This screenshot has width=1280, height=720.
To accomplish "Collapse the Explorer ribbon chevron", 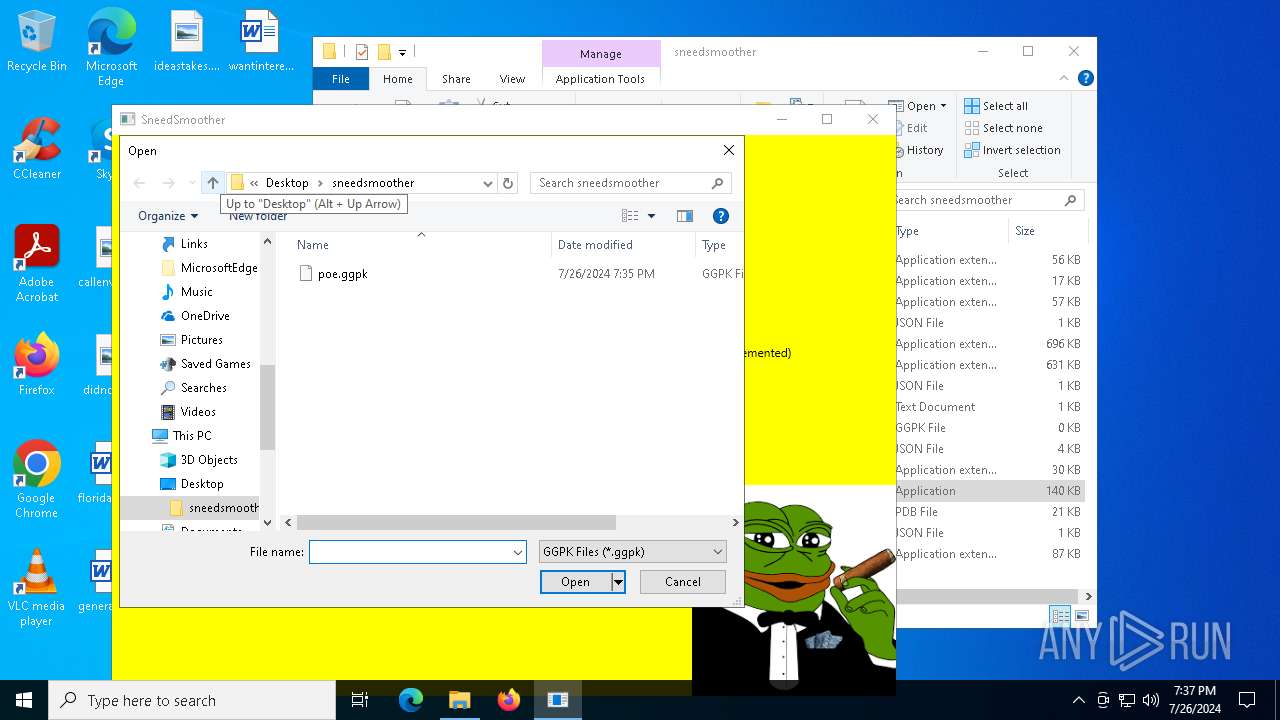I will 1065,78.
